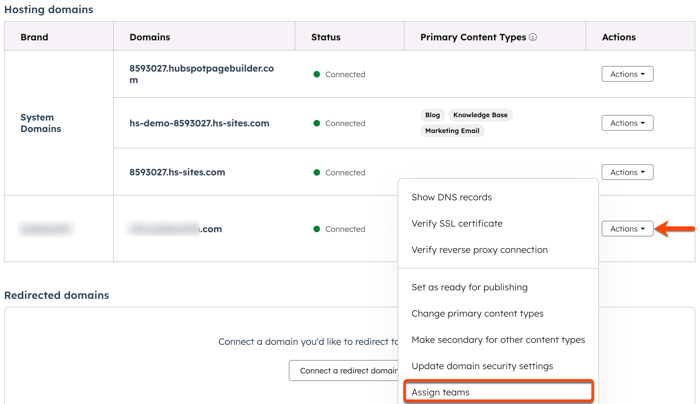Click the Knowledge Base content type tag

pos(480,115)
